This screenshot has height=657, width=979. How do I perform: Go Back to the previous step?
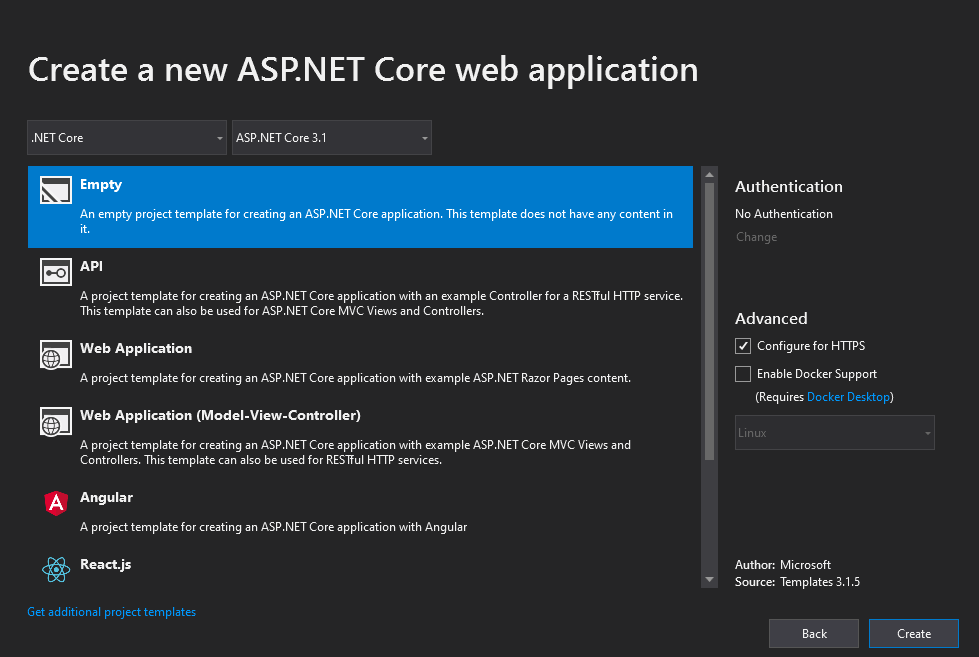point(813,633)
